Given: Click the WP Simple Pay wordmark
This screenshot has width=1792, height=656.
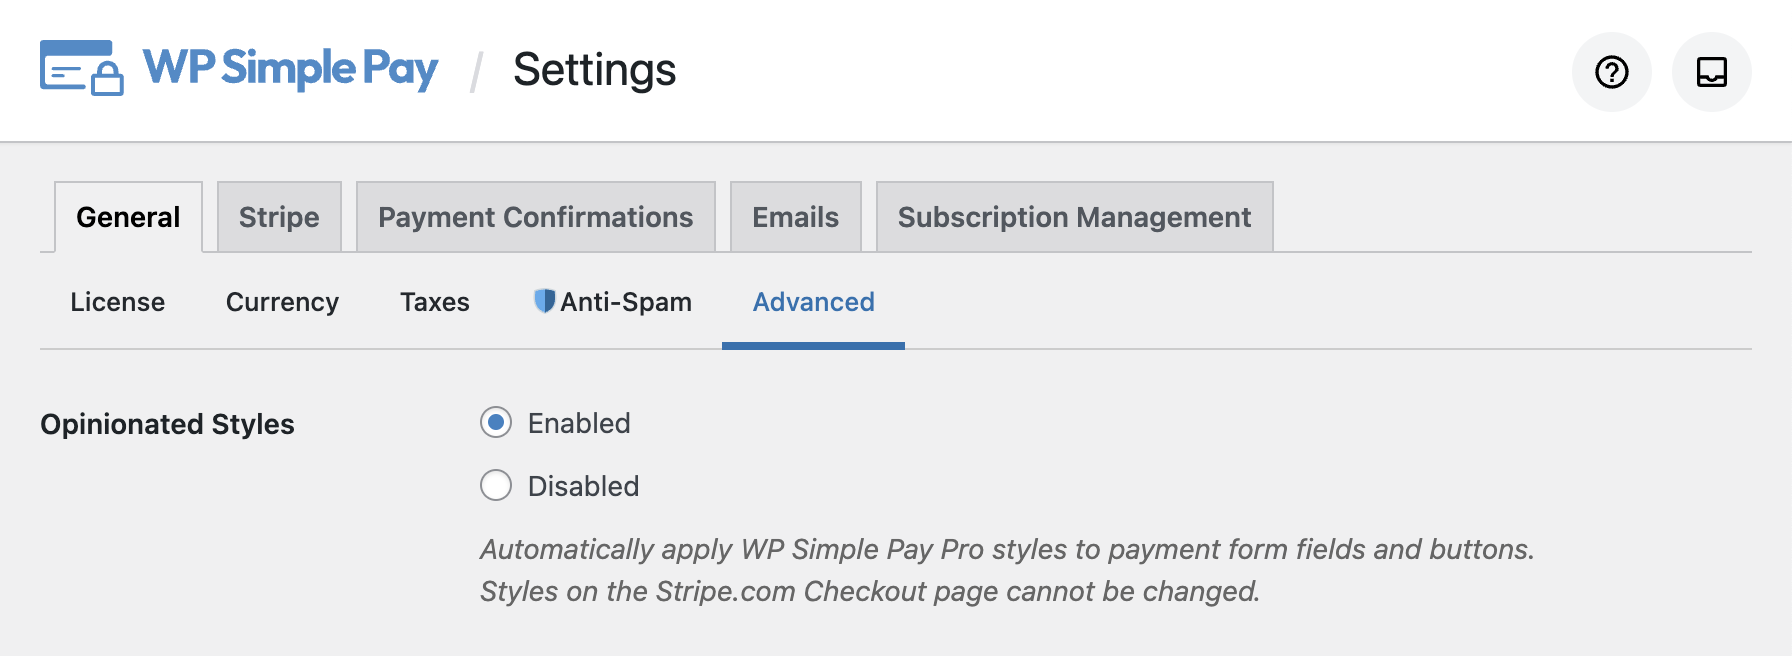Looking at the screenshot, I should coord(290,68).
